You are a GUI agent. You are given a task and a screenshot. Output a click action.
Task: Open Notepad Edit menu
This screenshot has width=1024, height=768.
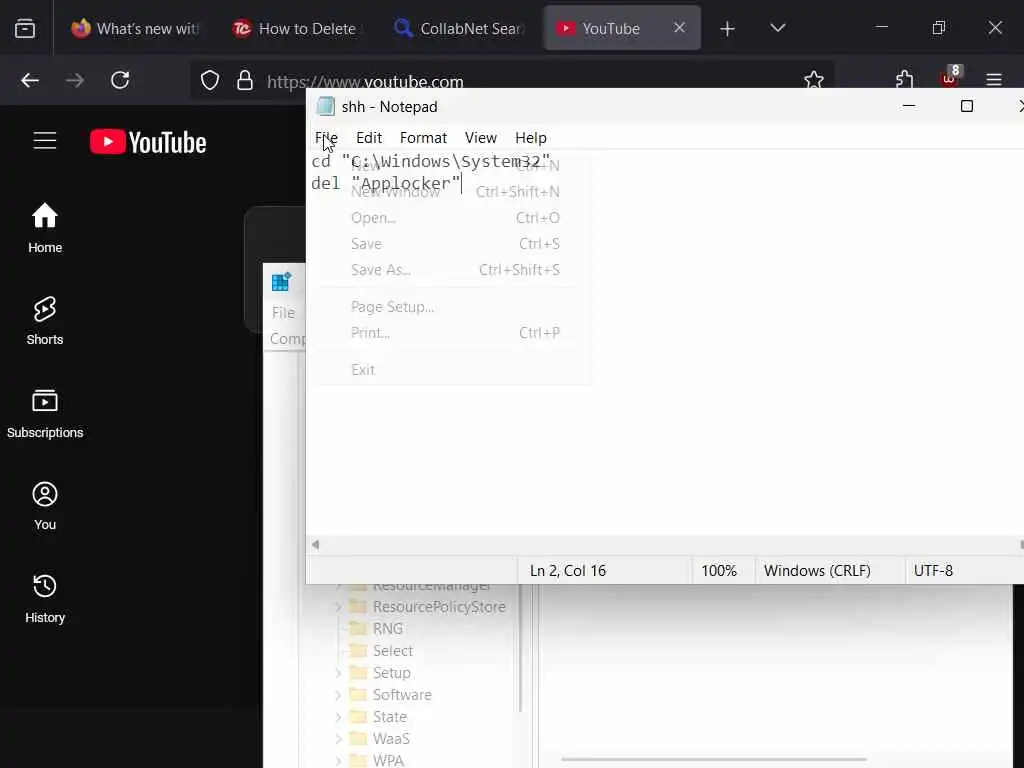click(369, 138)
